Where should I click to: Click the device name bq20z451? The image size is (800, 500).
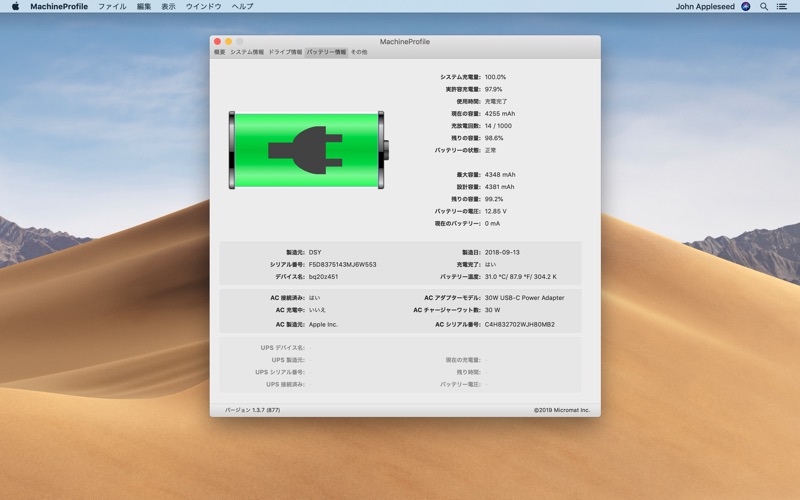click(x=323, y=277)
